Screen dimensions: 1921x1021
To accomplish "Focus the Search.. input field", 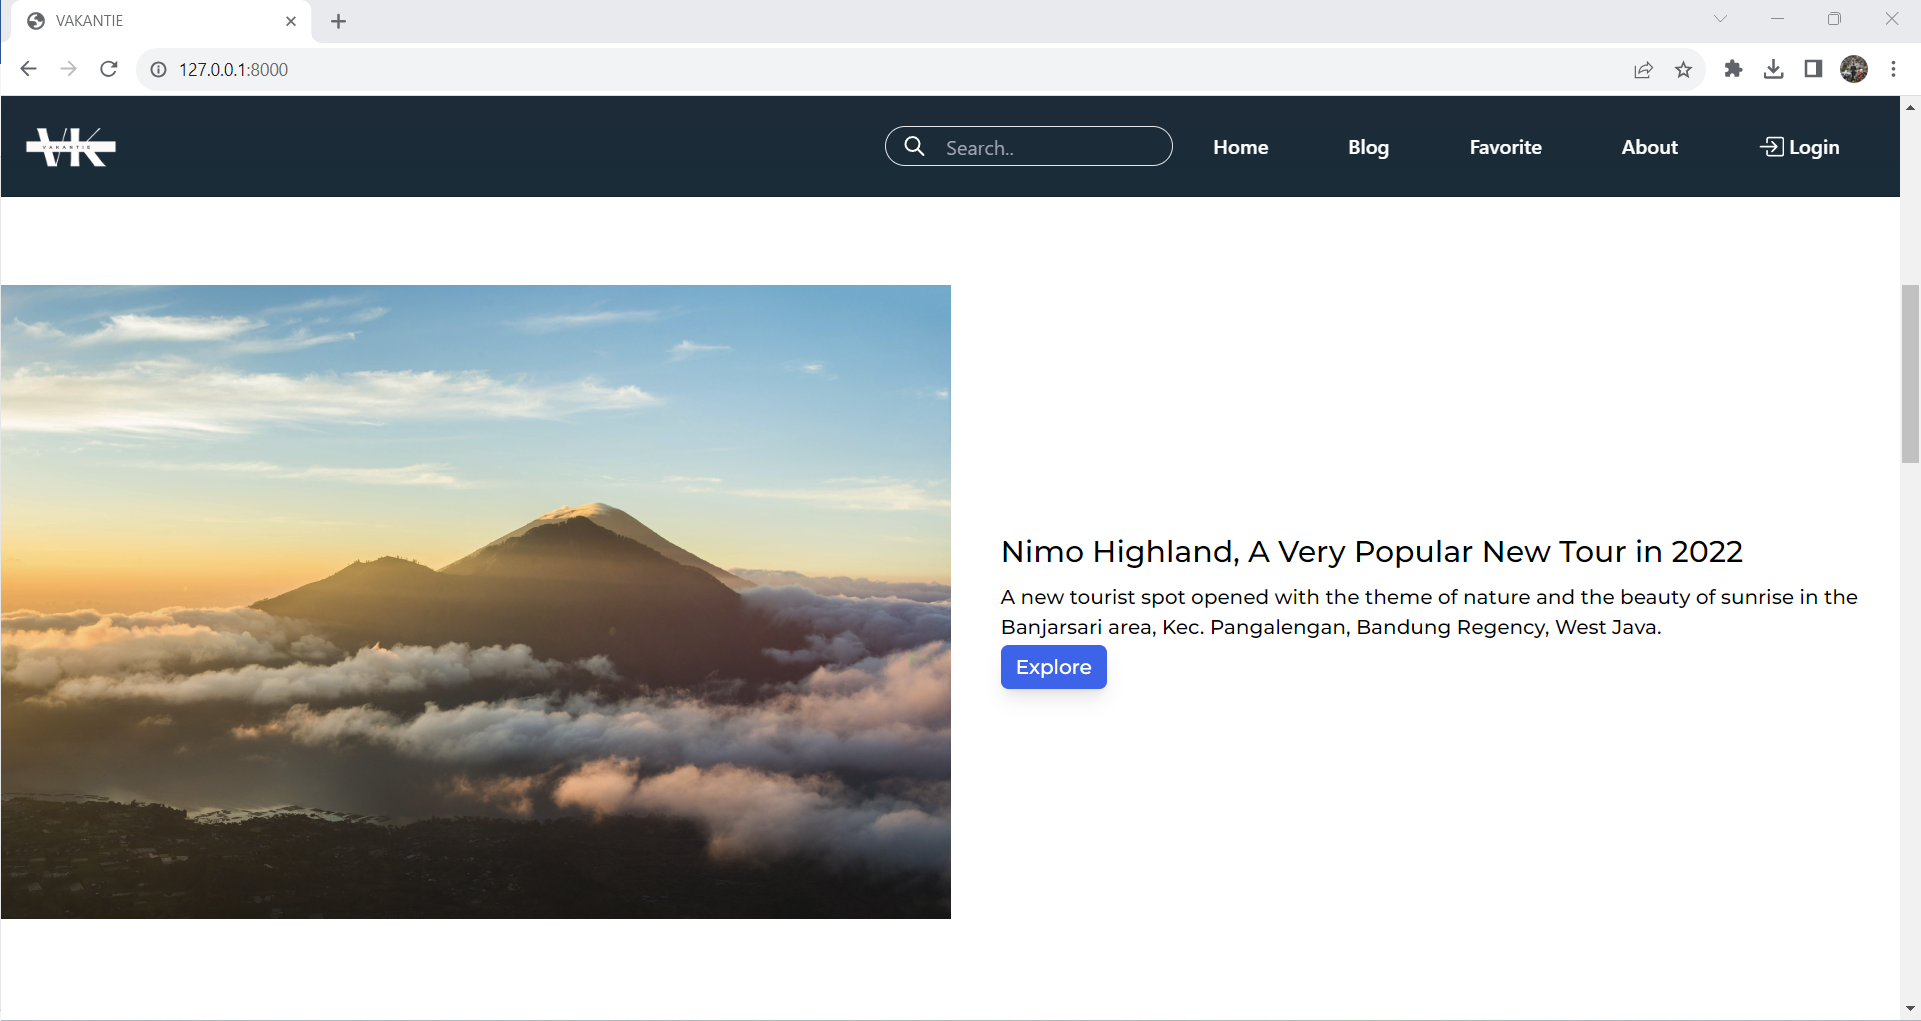I will click(1028, 146).
